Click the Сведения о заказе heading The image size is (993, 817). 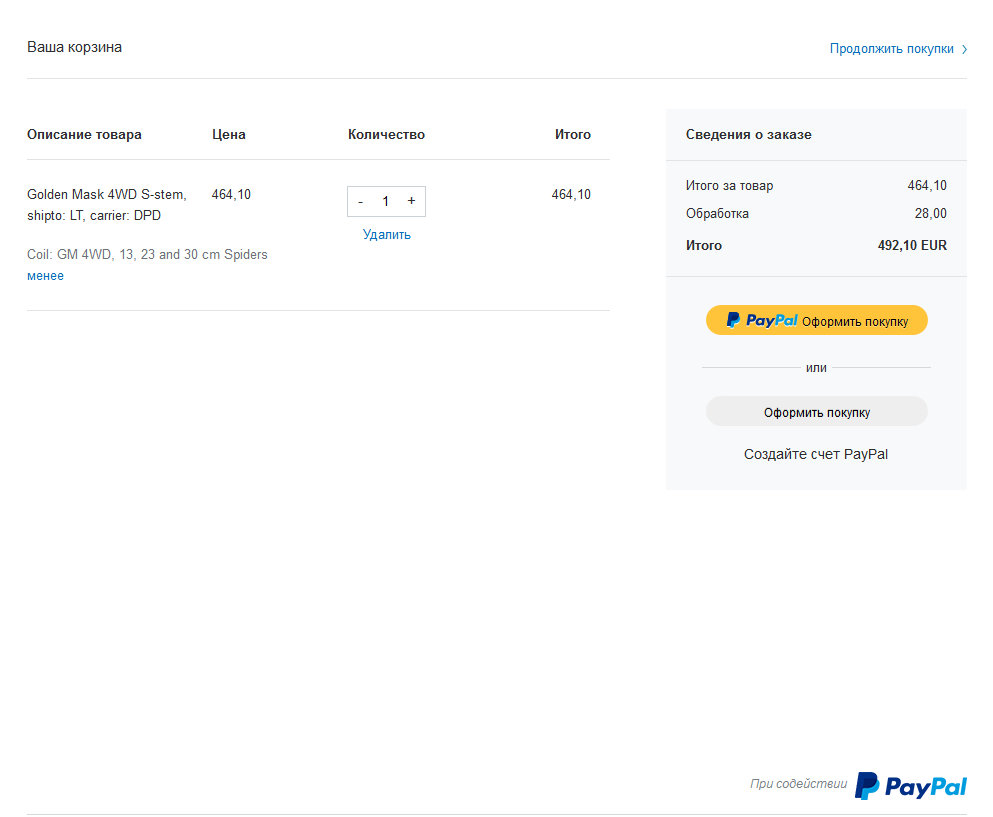(x=748, y=135)
